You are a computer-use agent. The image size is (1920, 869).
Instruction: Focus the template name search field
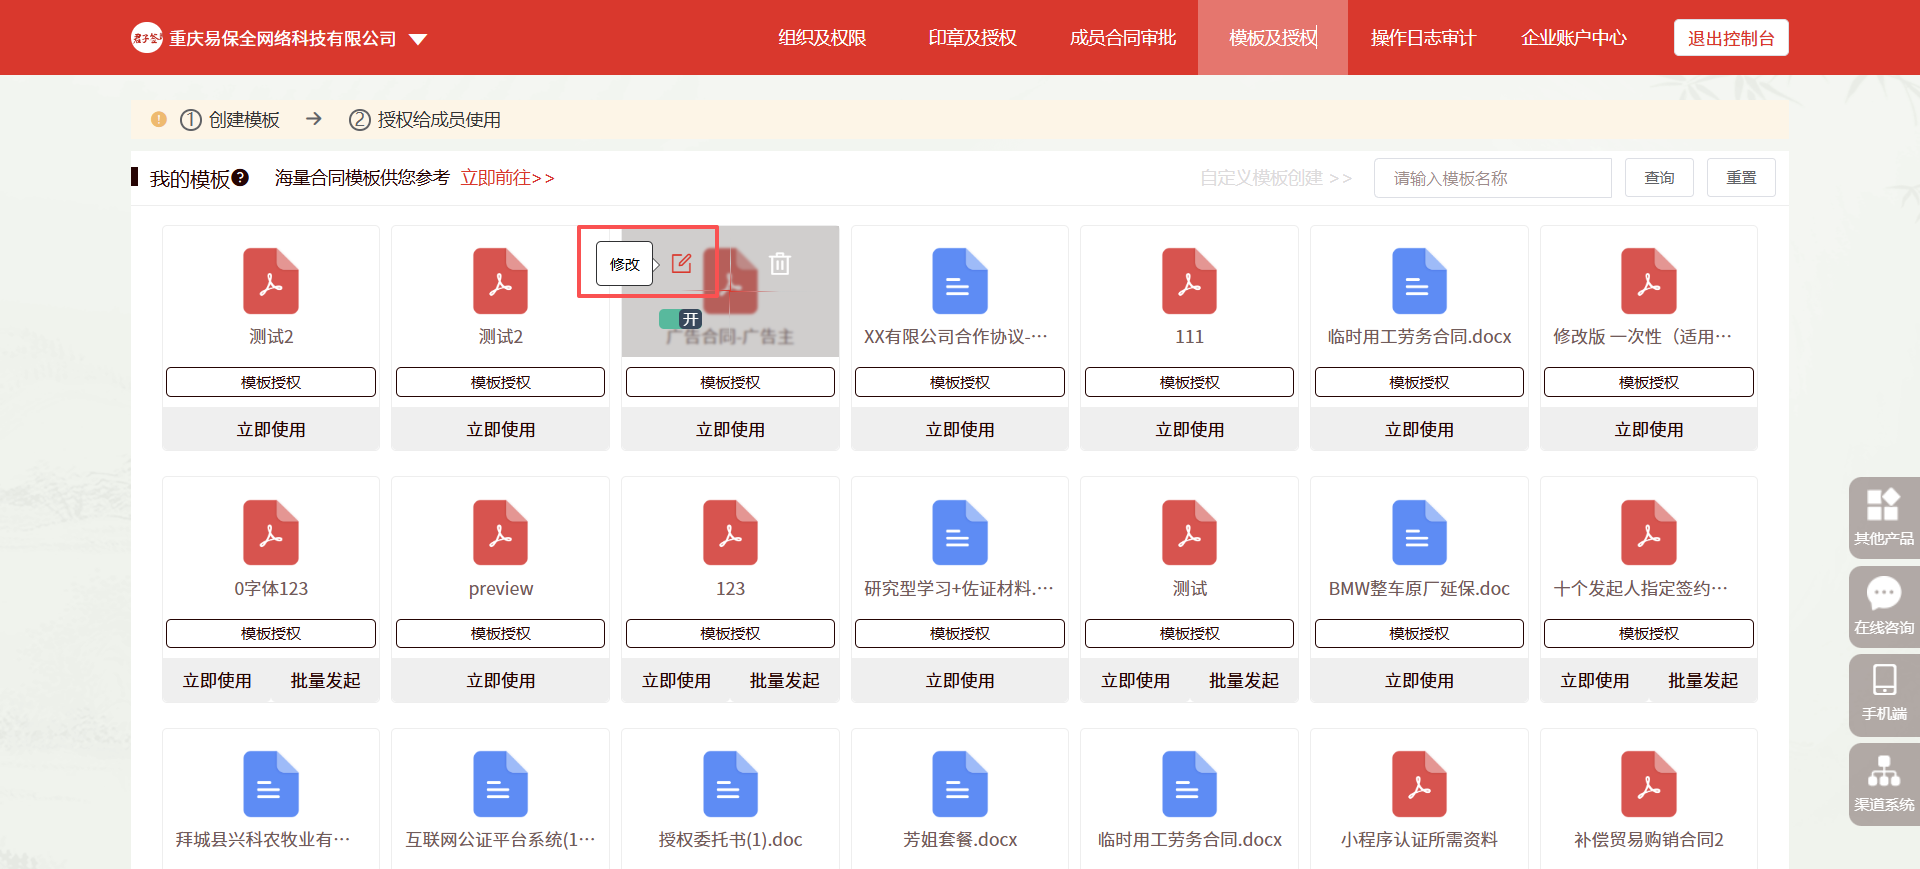[x=1492, y=178]
